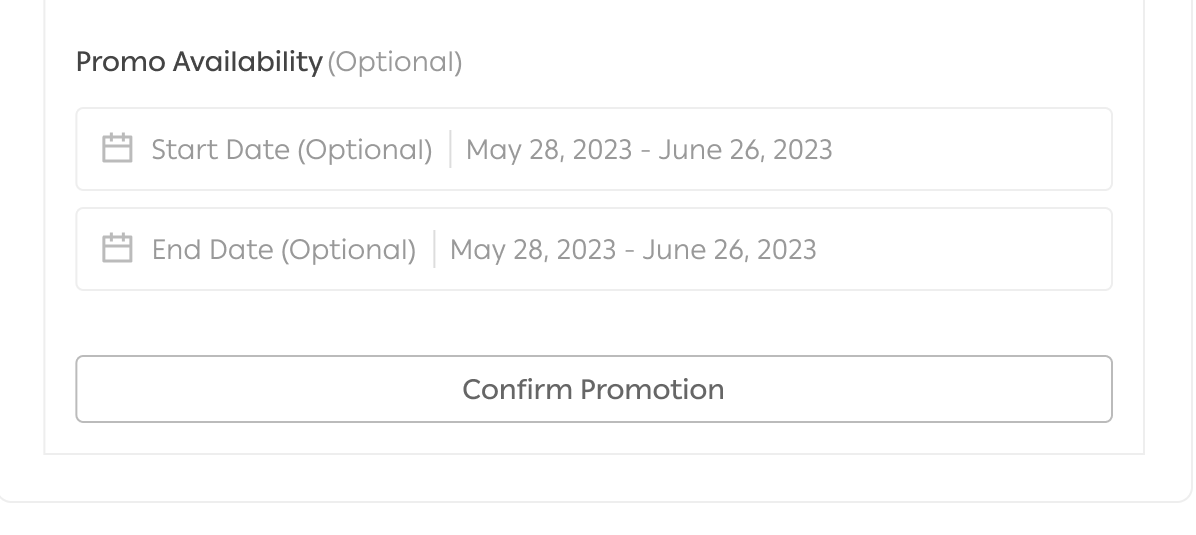
Task: Select the End Date (Optional) placeholder text
Action: pos(283,249)
